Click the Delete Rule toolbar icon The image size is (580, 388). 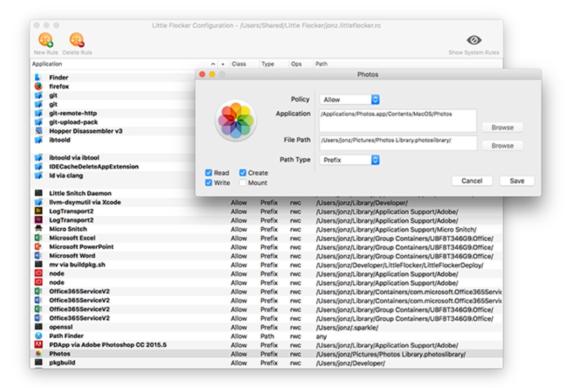click(x=77, y=40)
